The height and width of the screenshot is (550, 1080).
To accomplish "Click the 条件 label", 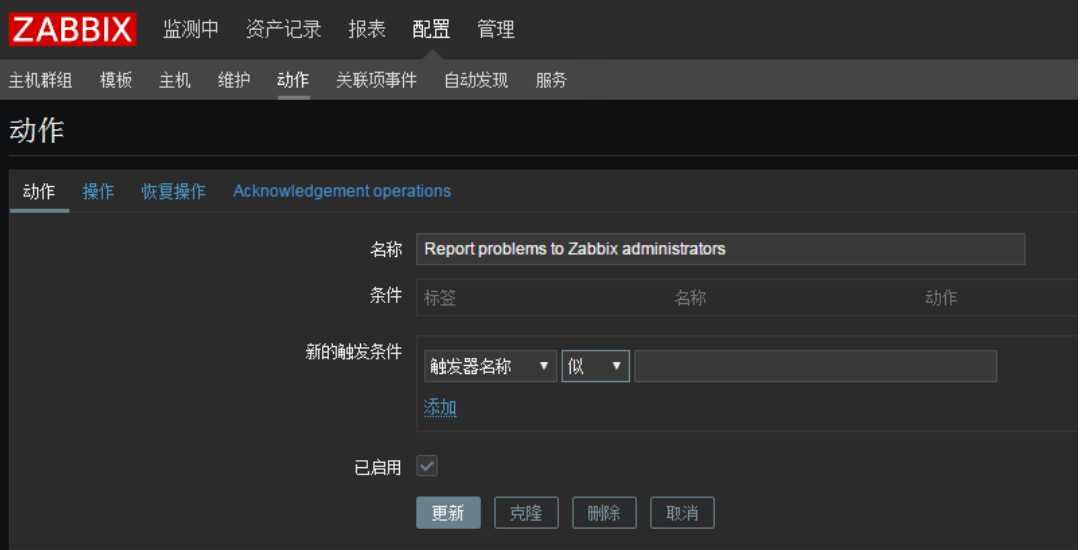I will click(386, 295).
